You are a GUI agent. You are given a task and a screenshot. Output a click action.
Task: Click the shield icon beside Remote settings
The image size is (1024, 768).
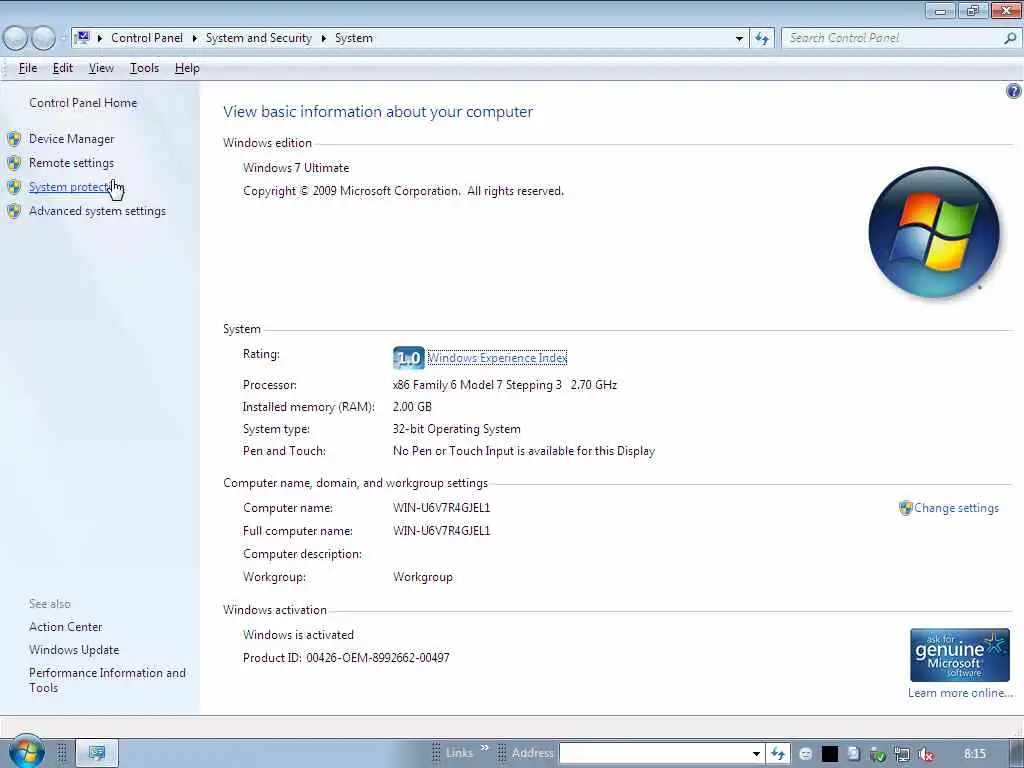click(x=14, y=163)
